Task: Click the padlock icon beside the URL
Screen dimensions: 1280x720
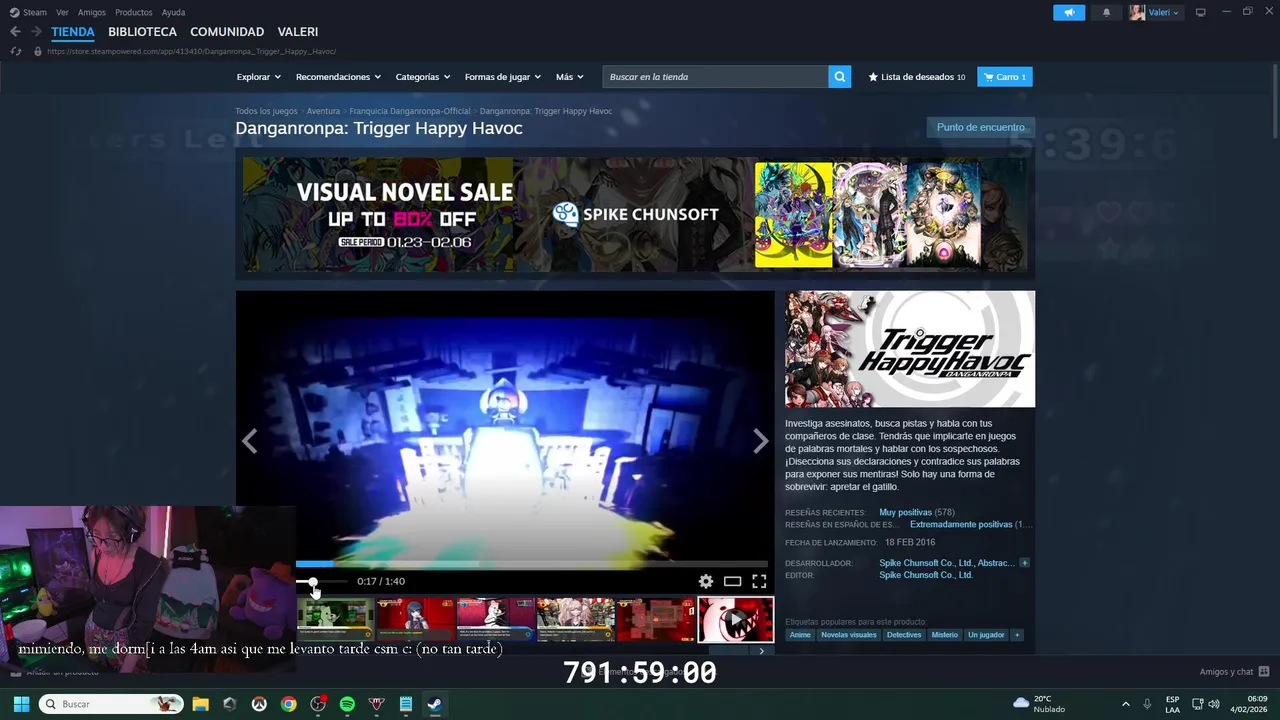Action: click(38, 51)
